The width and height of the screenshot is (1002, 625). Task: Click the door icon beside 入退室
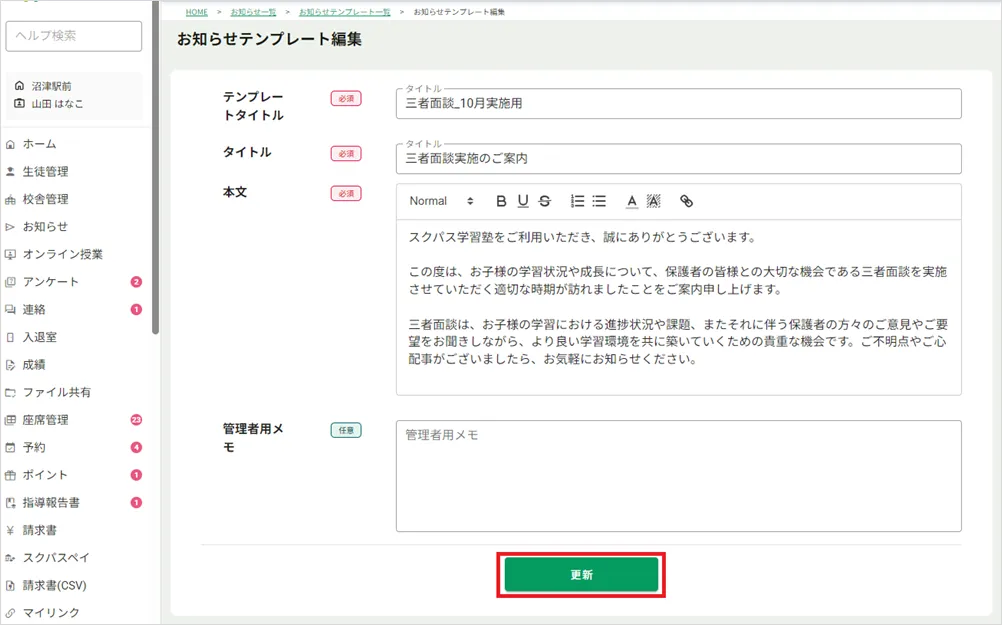[10, 337]
